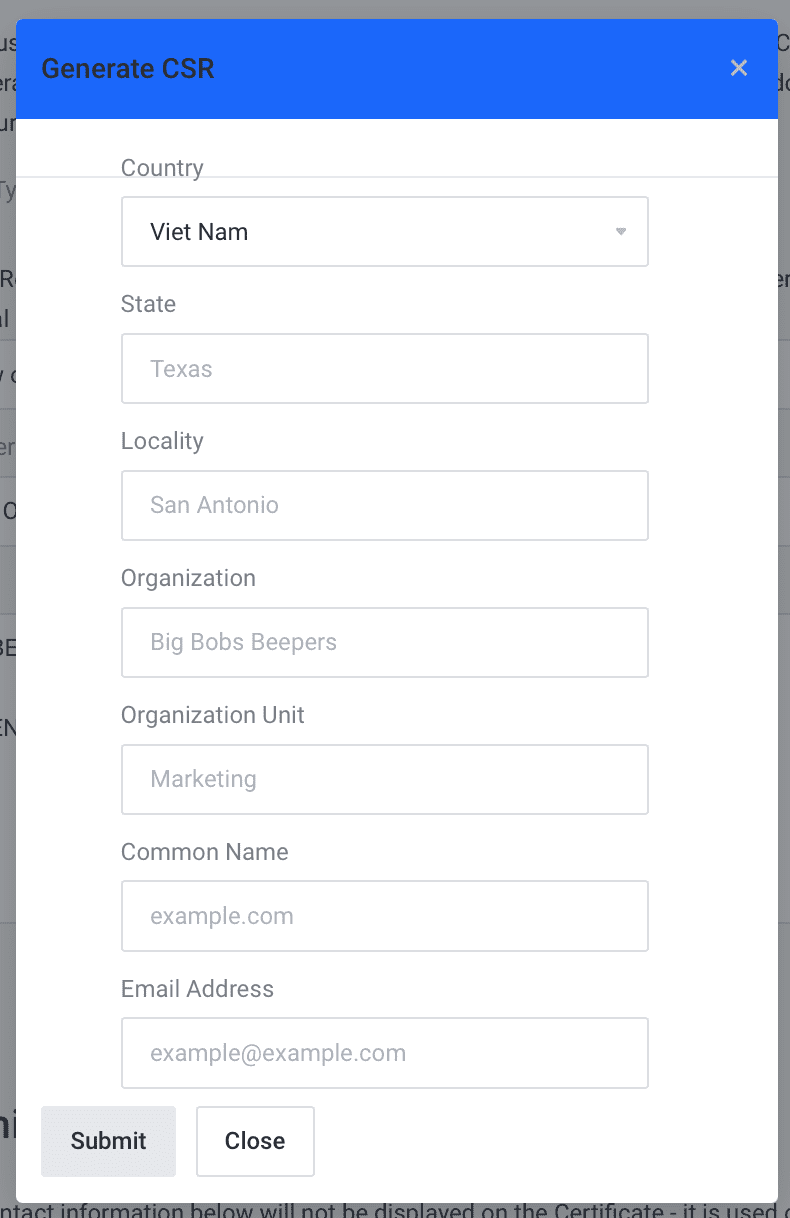This screenshot has width=790, height=1218.
Task: Focus the State field with Texas placeholder
Action: pos(384,369)
